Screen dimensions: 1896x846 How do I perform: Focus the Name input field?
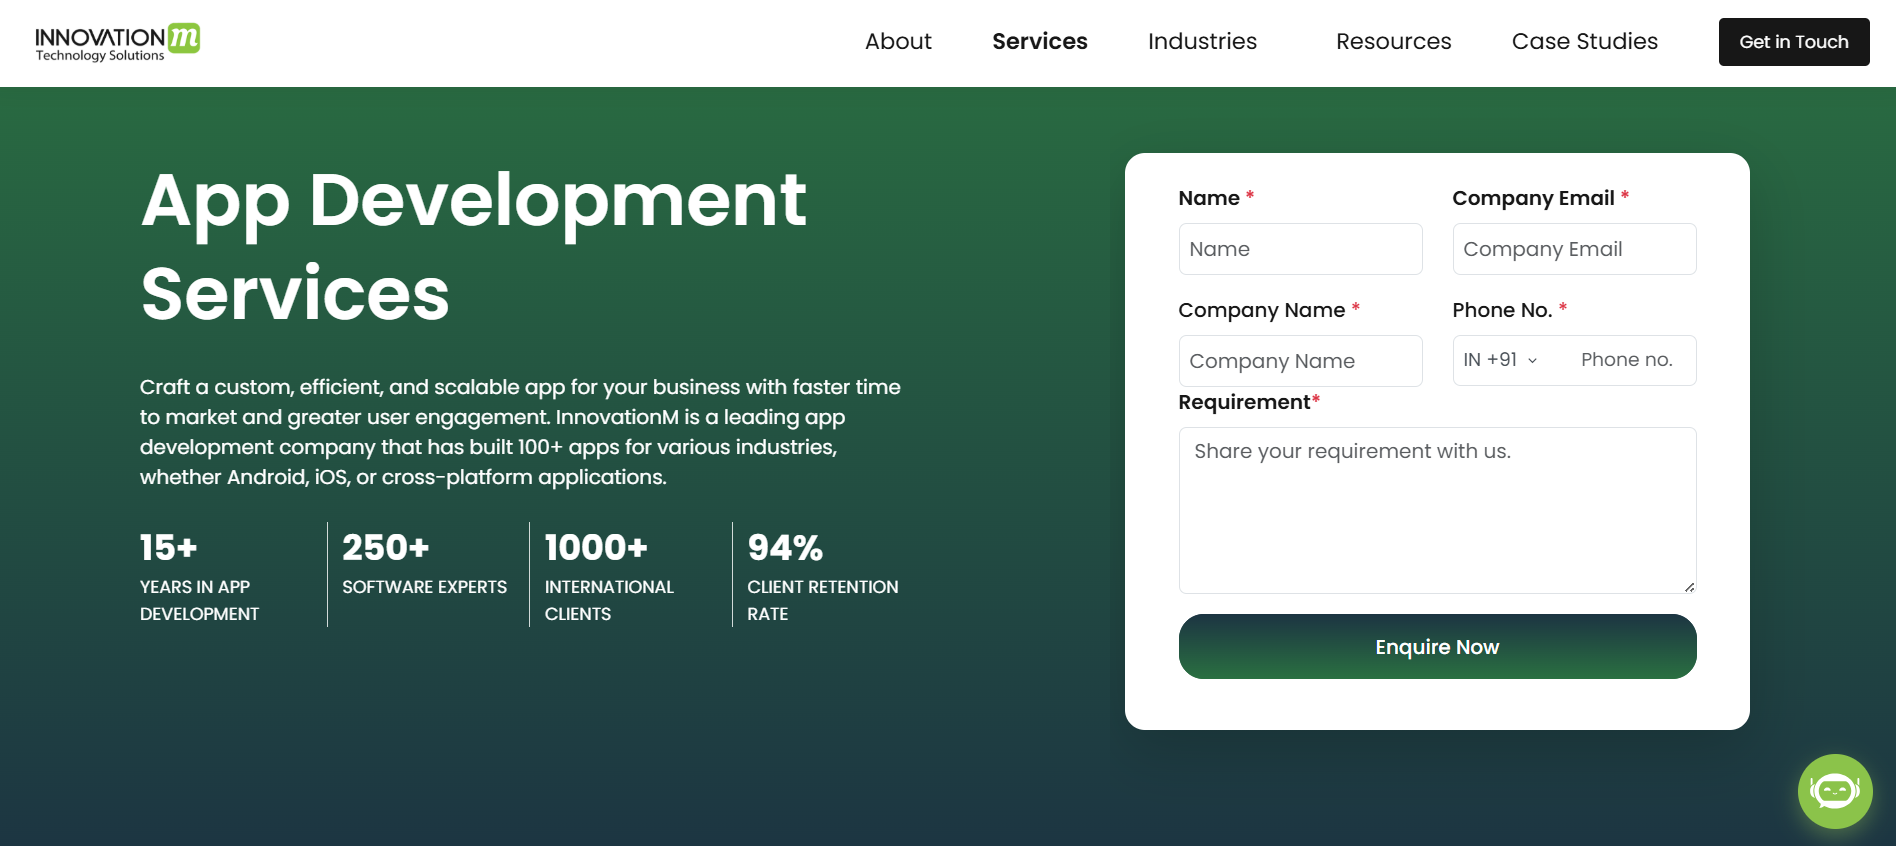(1300, 249)
